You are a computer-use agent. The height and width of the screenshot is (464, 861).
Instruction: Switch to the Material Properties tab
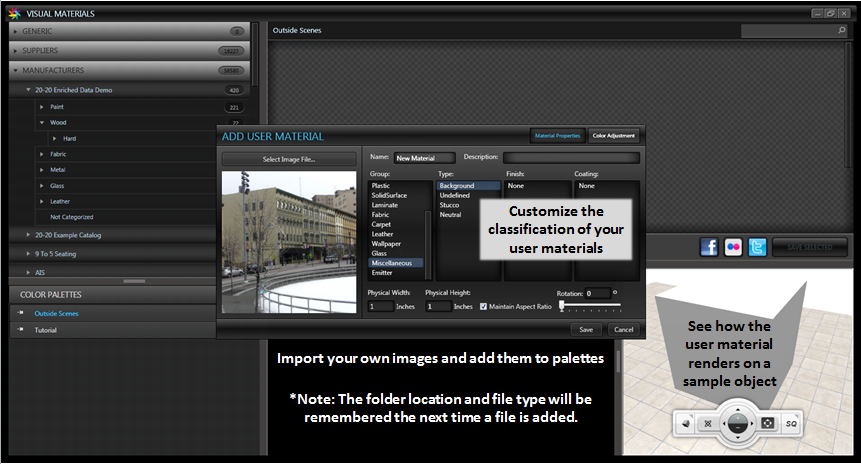pos(557,136)
